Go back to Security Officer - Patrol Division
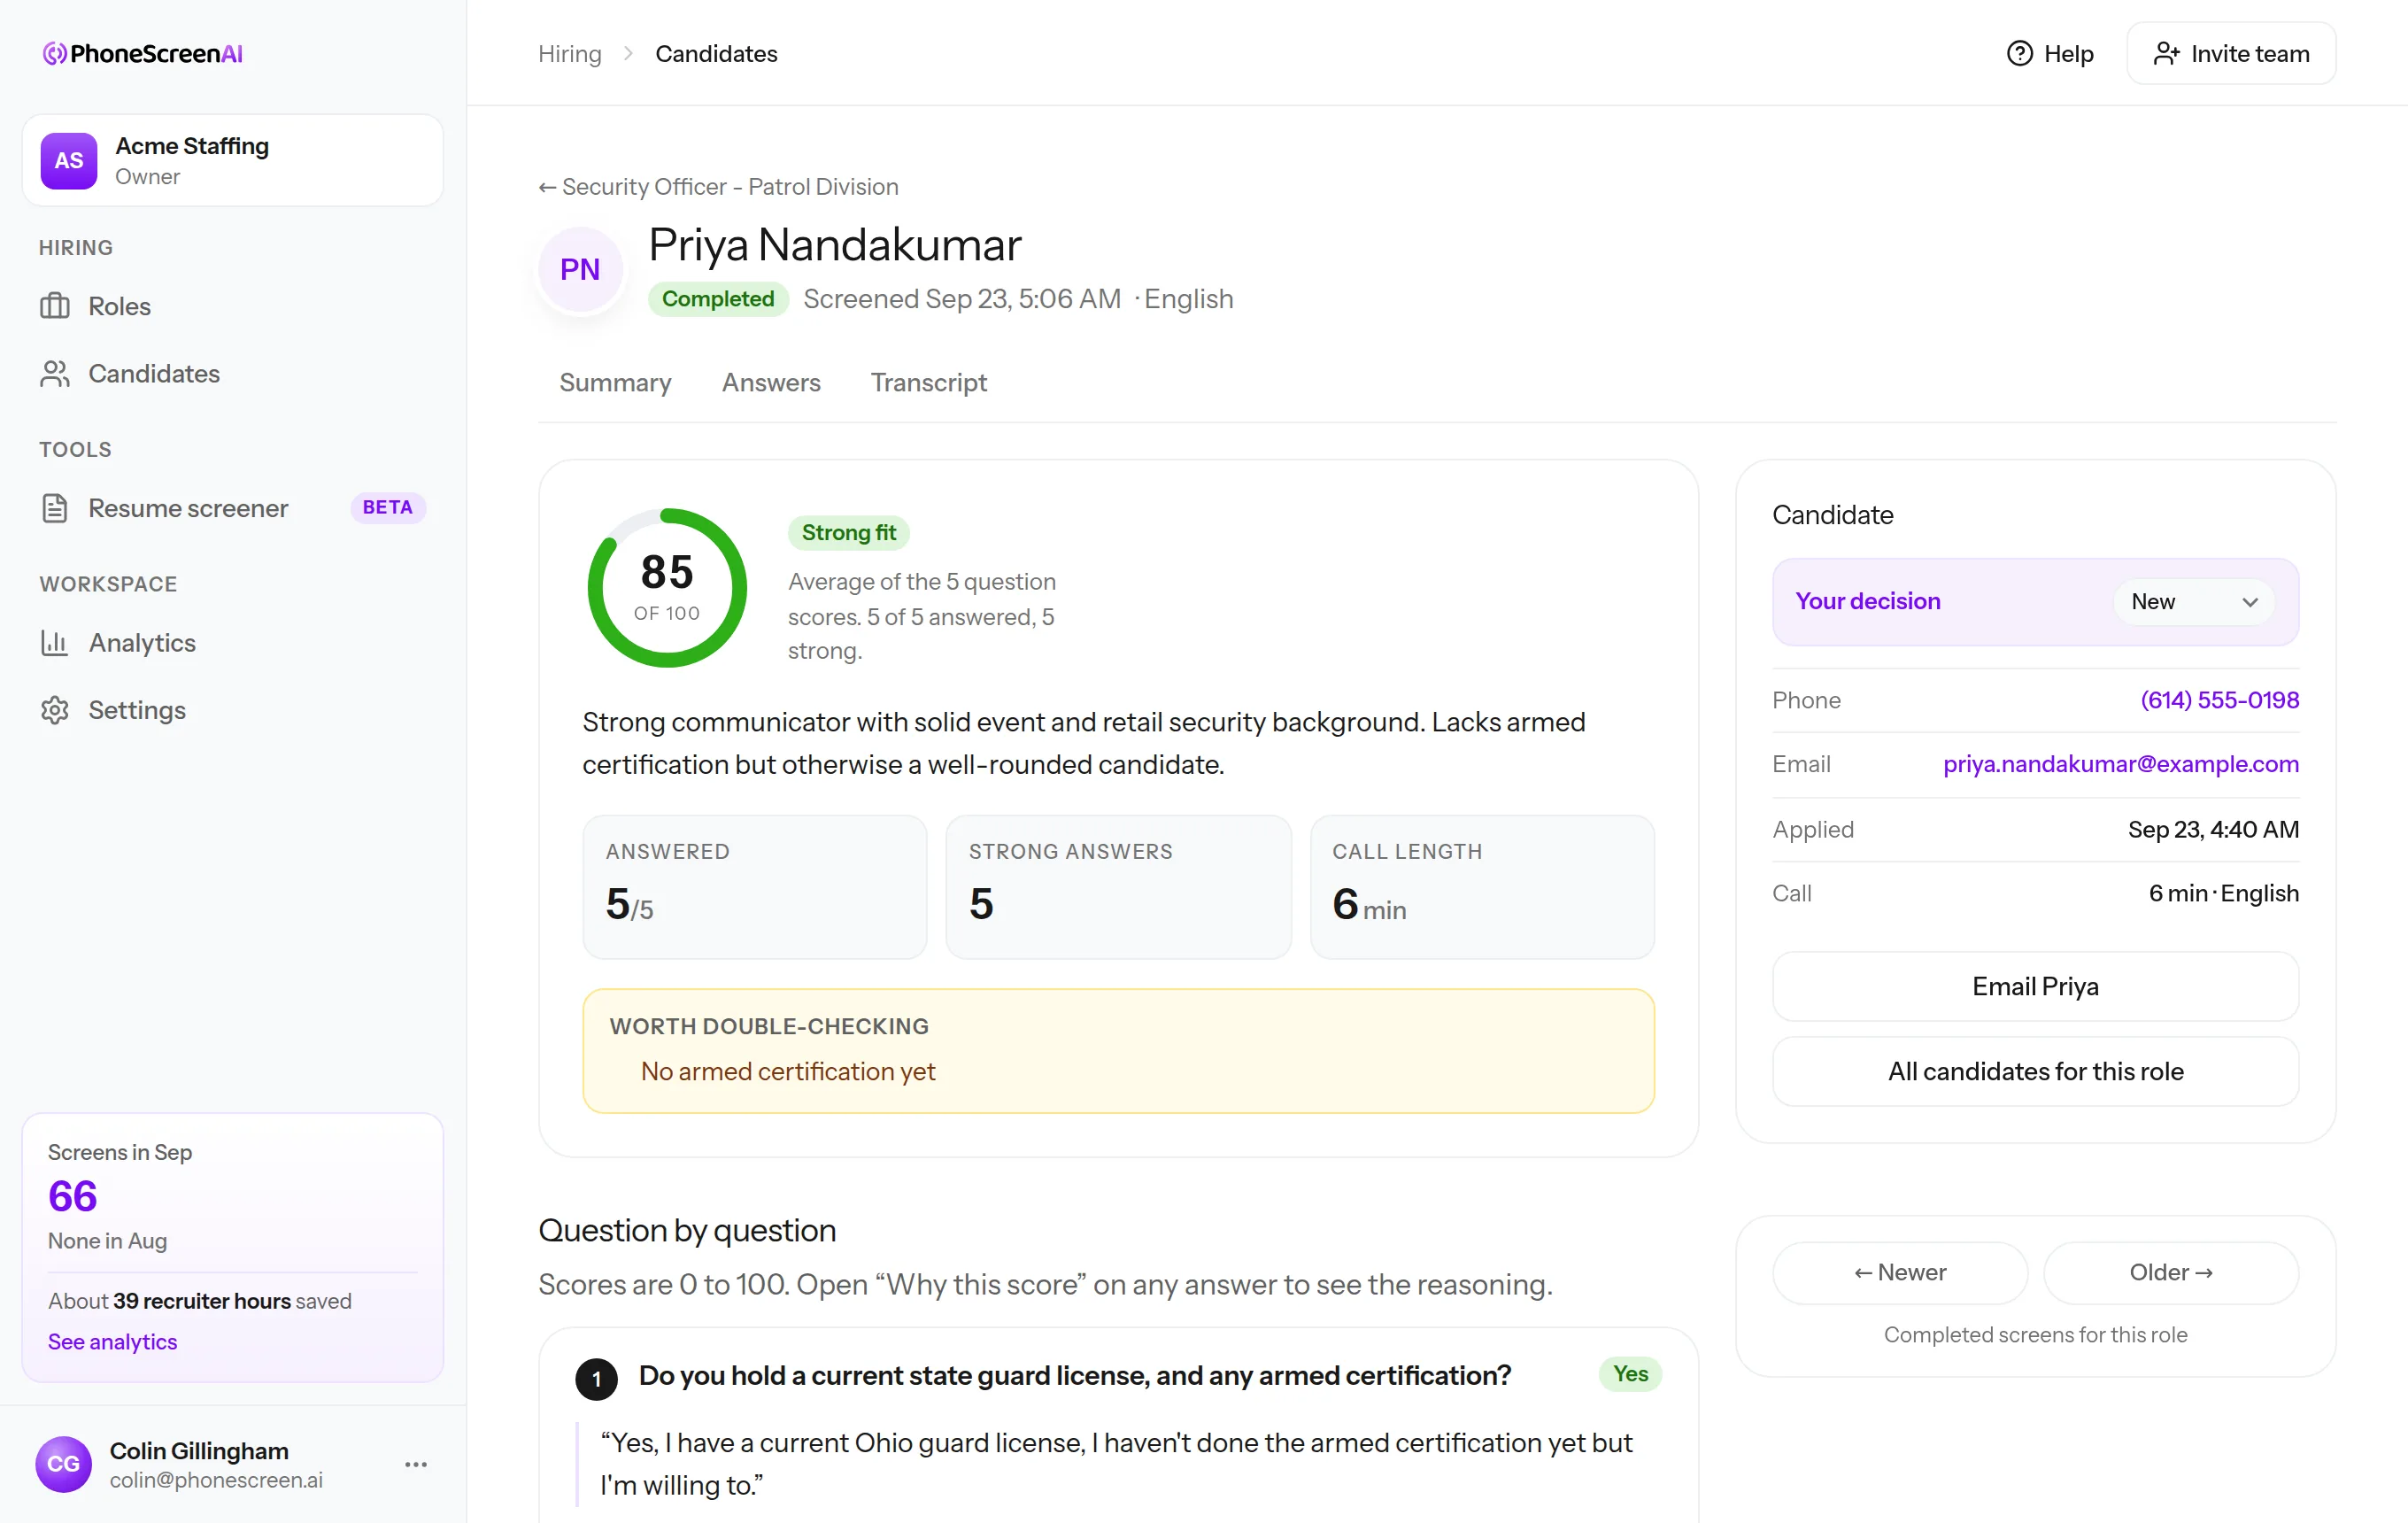The width and height of the screenshot is (2408, 1523). pyautogui.click(x=718, y=186)
